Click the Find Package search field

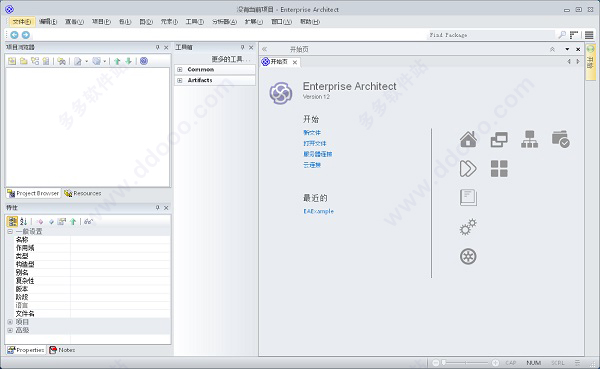point(492,35)
